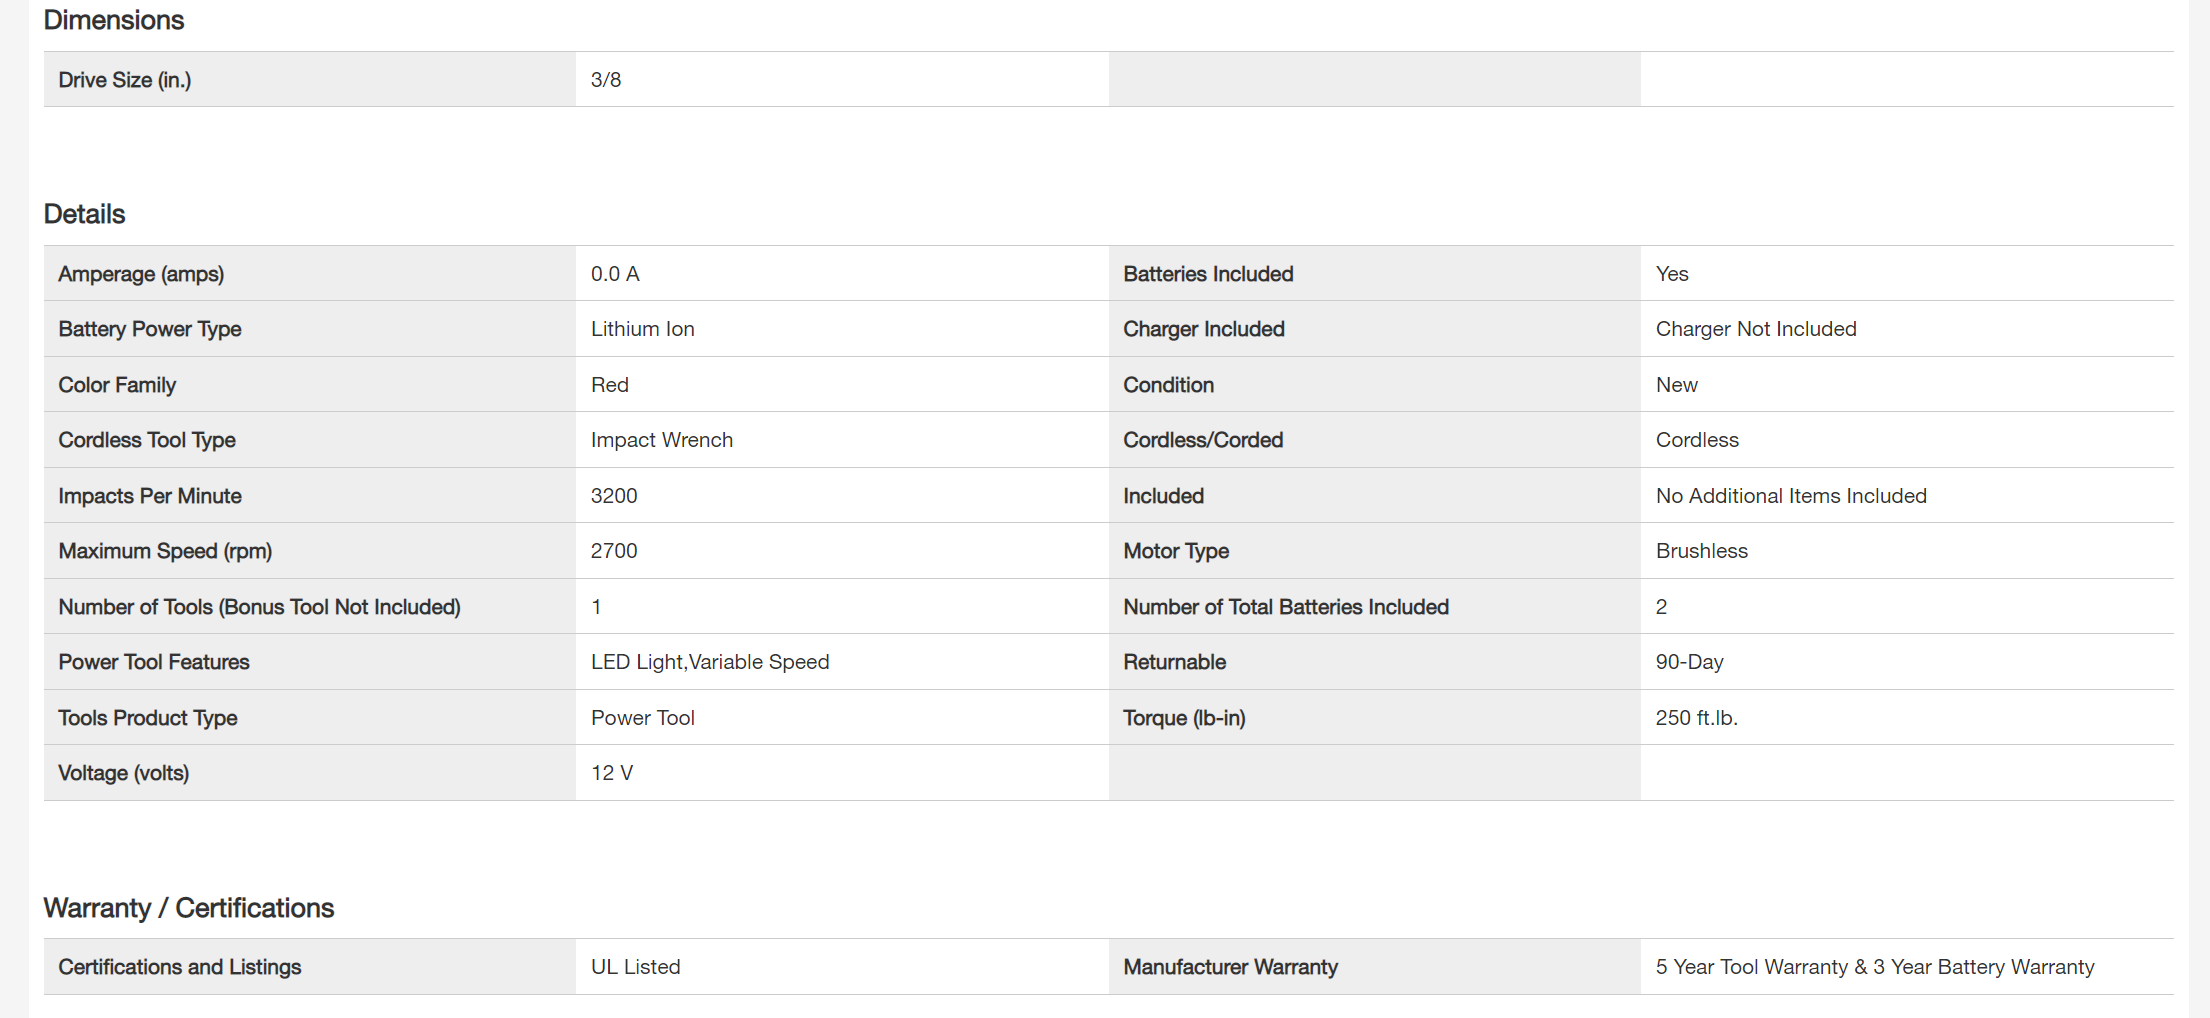Image resolution: width=2210 pixels, height=1018 pixels.
Task: Click the LED Light,Variable Speed value
Action: pos(710,662)
